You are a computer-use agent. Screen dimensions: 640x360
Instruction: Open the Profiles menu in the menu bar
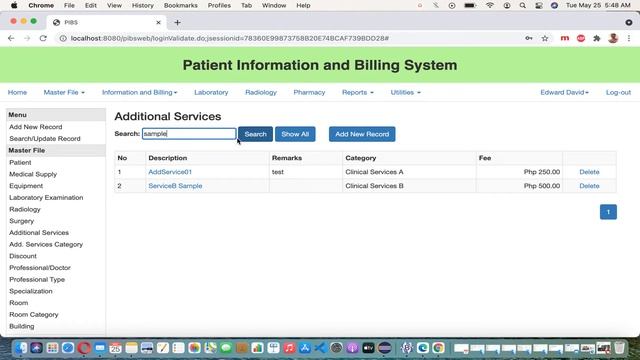tap(219, 5)
